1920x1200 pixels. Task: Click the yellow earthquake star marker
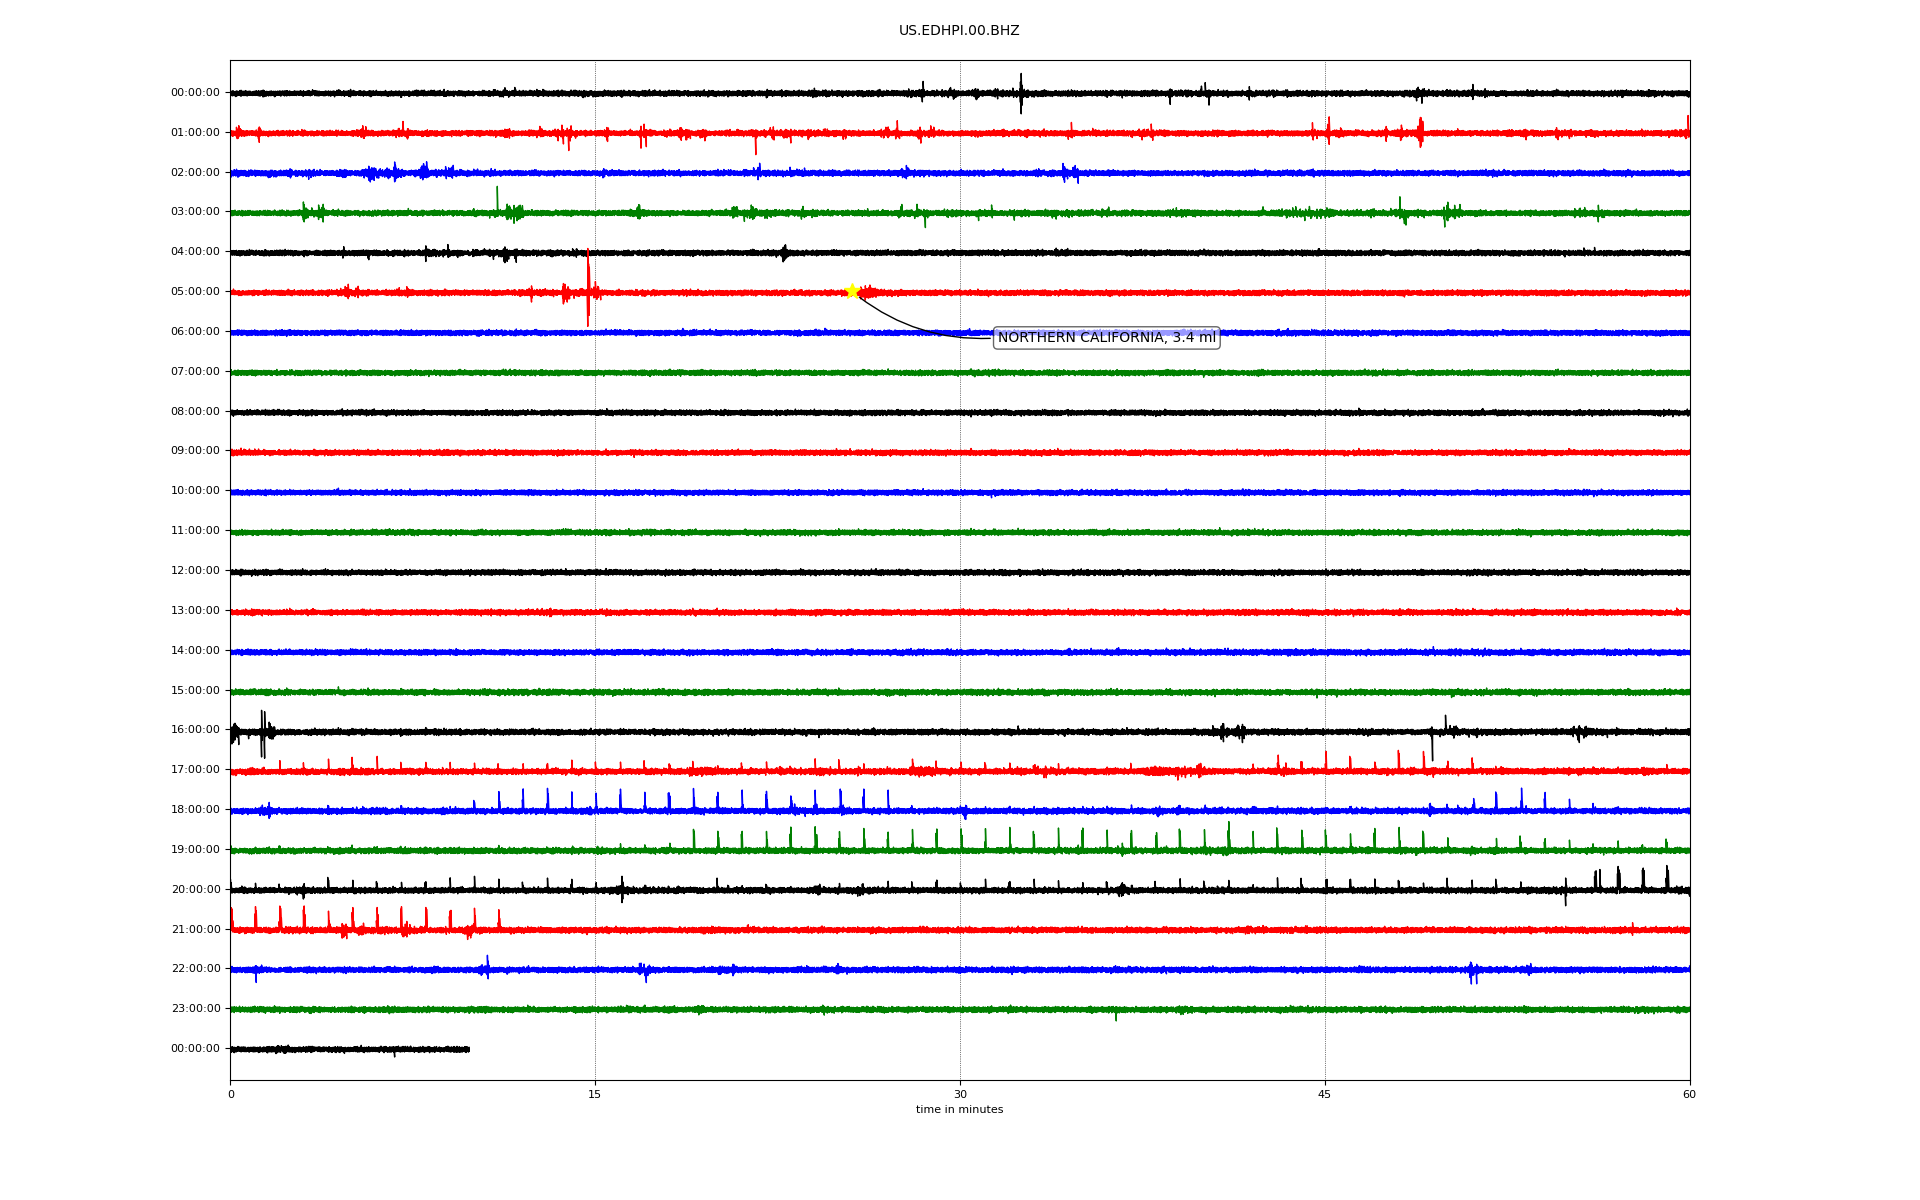tap(852, 291)
